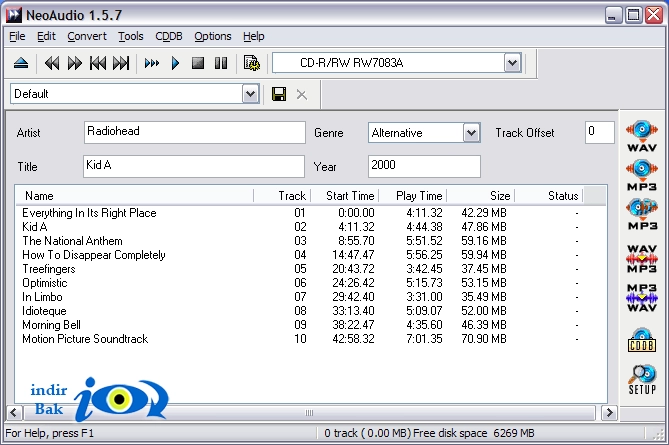The width and height of the screenshot is (669, 445).
Task: Expand the Default profile dropdown
Action: point(250,94)
